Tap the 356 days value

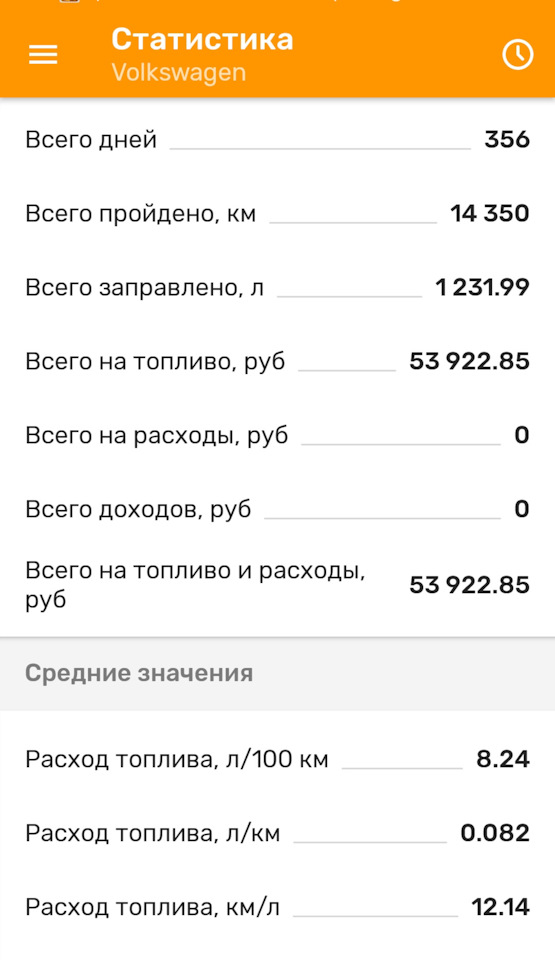(507, 140)
